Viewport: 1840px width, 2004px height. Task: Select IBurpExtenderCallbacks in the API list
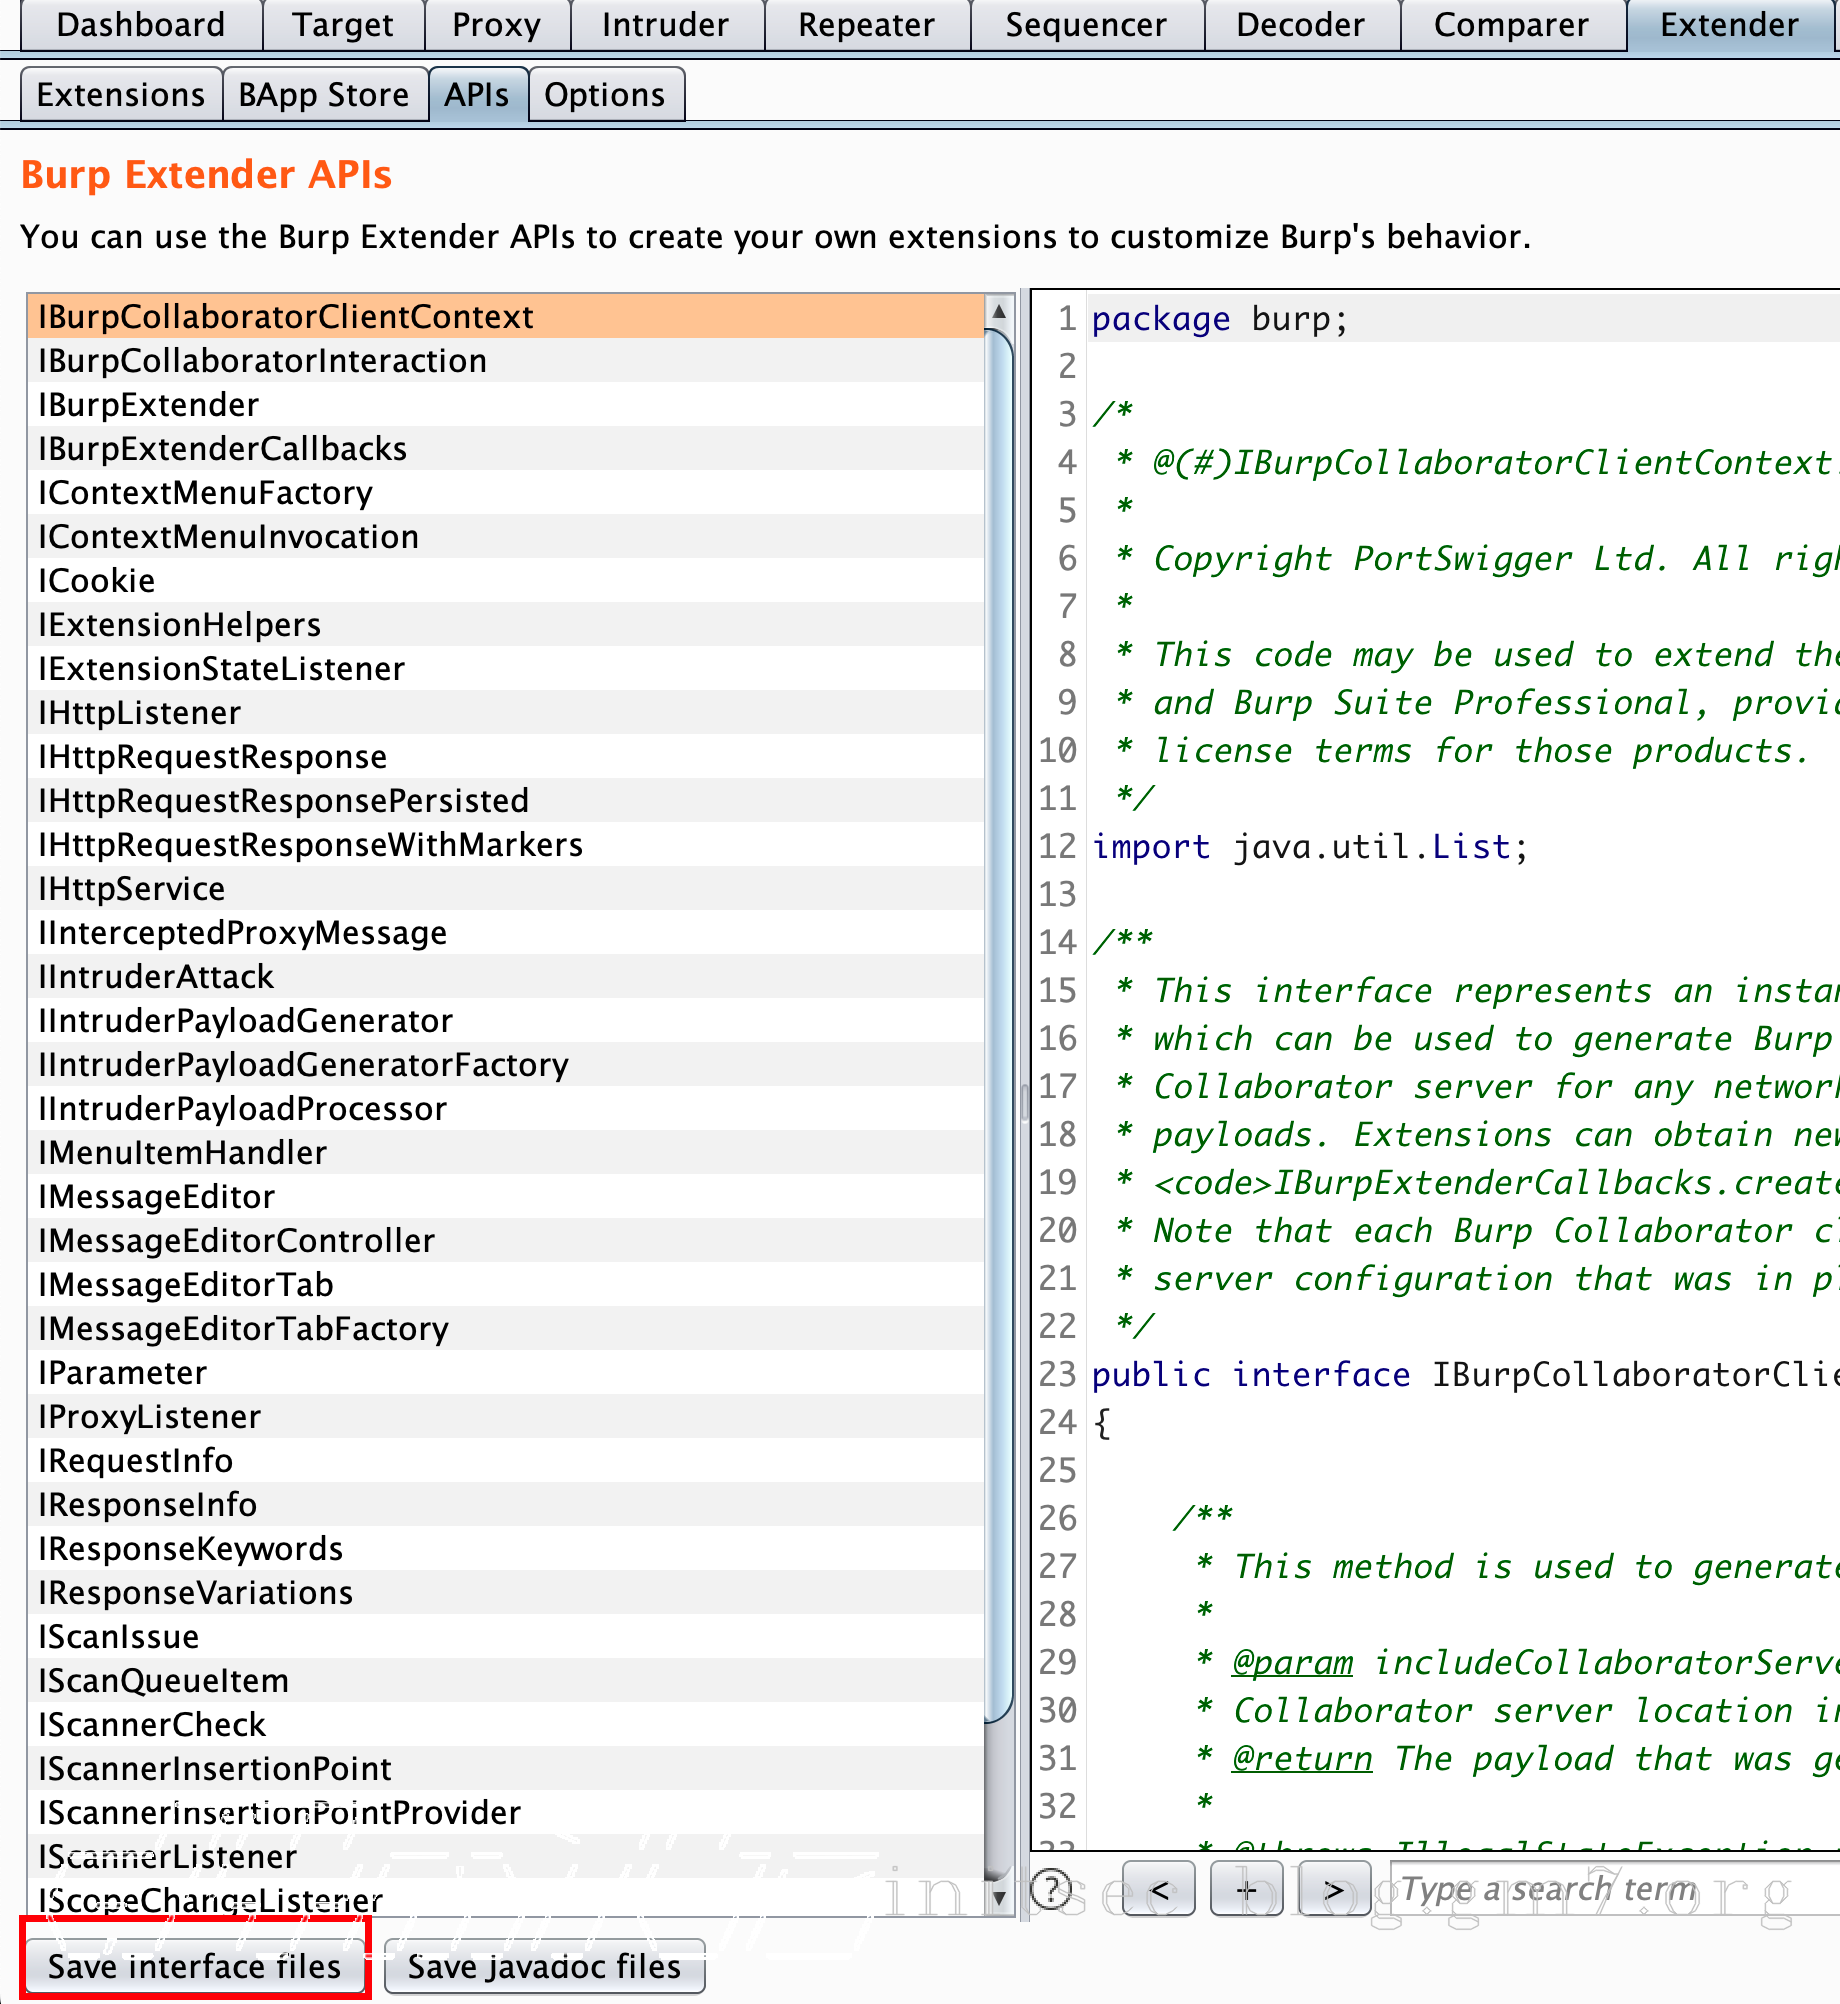(223, 449)
